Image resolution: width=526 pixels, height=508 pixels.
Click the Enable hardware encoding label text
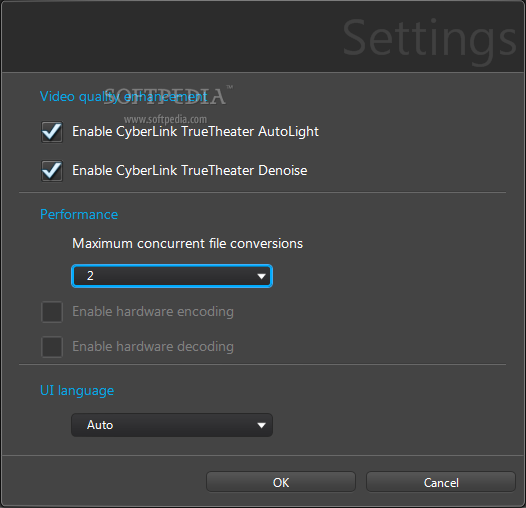click(153, 312)
